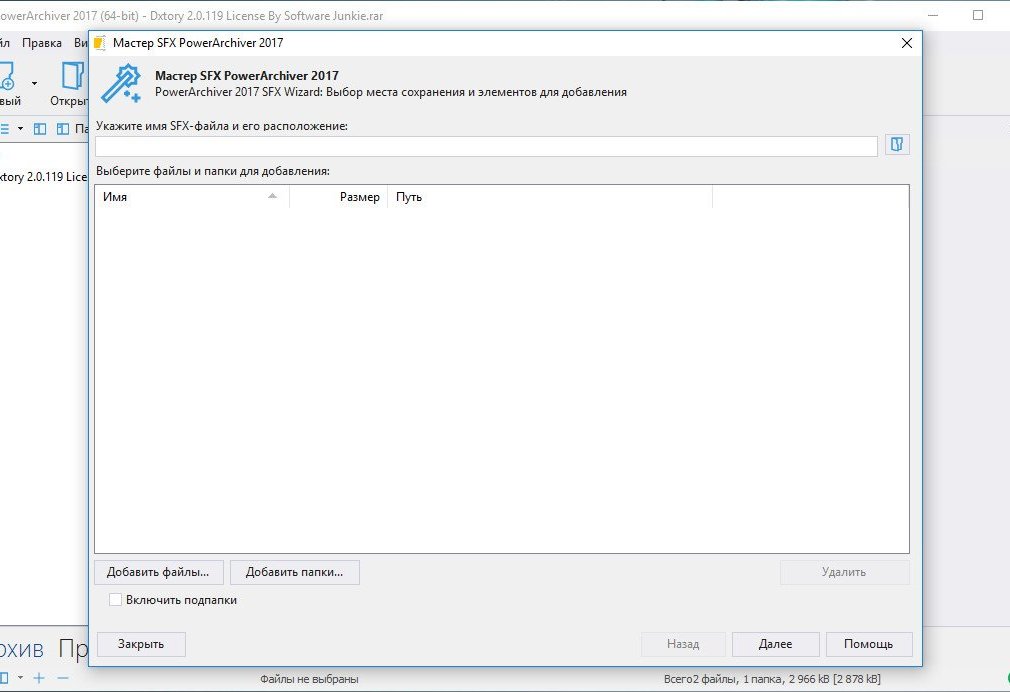Sort the list by the 'Имя' column header

[x=192, y=197]
